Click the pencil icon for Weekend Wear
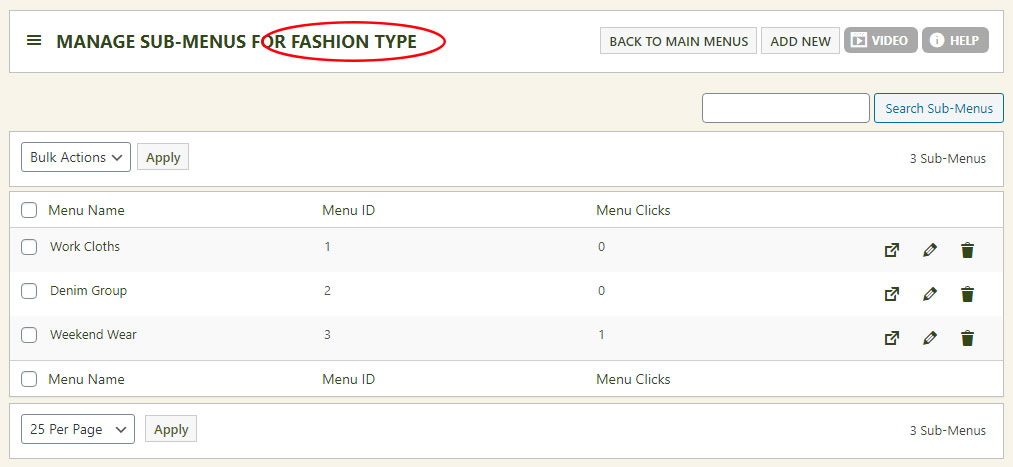This screenshot has height=467, width=1013. point(930,338)
